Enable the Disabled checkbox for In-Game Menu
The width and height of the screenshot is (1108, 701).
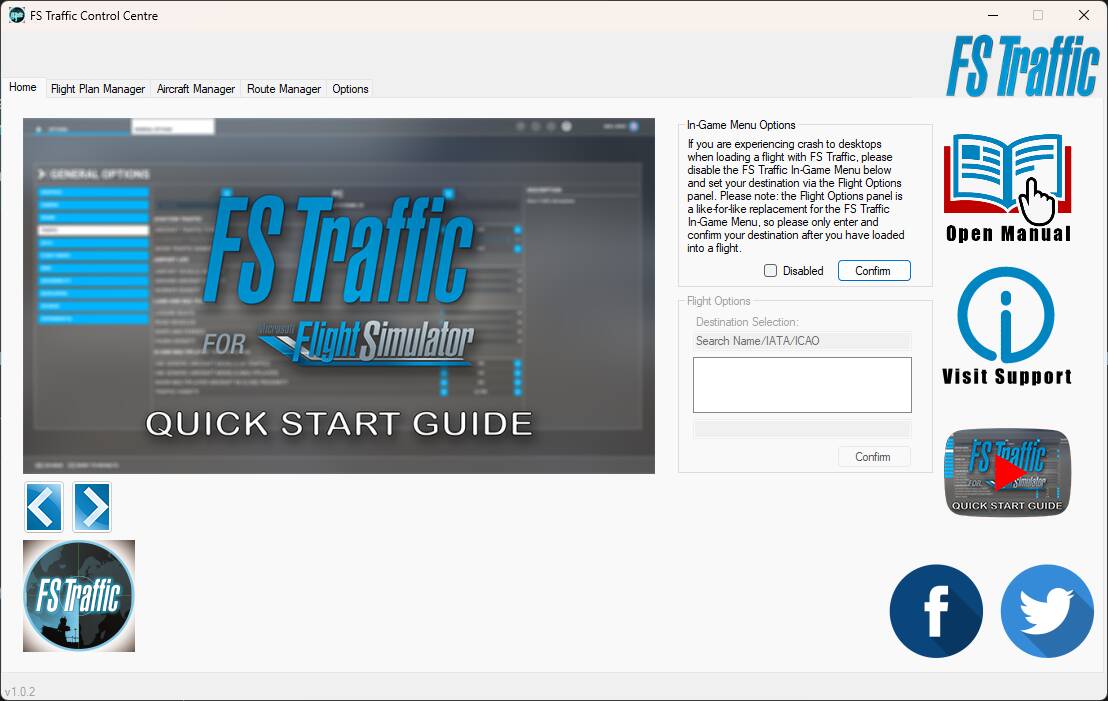click(x=771, y=270)
